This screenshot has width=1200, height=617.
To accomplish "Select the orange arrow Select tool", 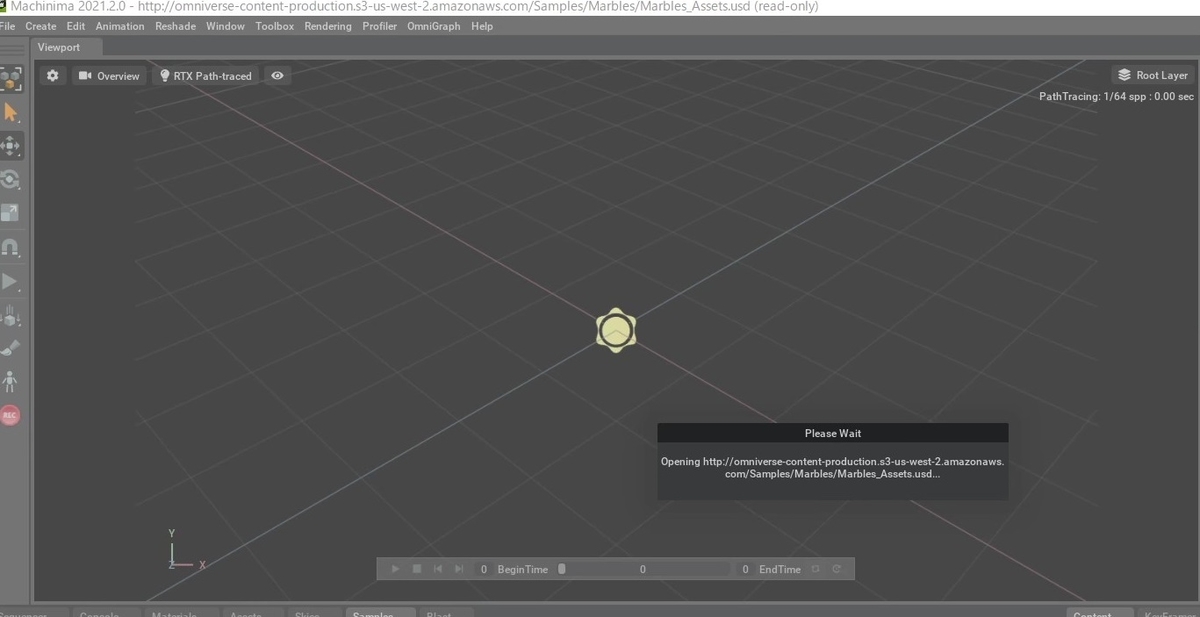I will pyautogui.click(x=12, y=113).
